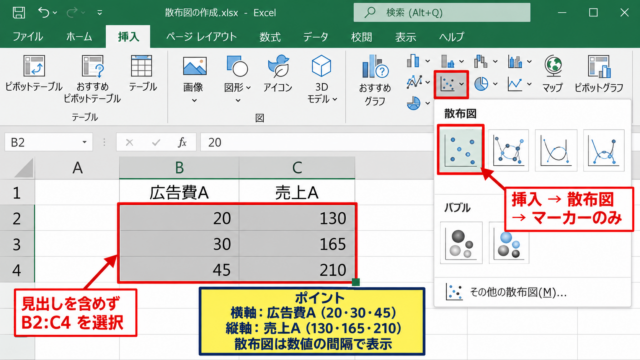Click cell with value 165
The width and height of the screenshot is (640, 360).
(297, 244)
